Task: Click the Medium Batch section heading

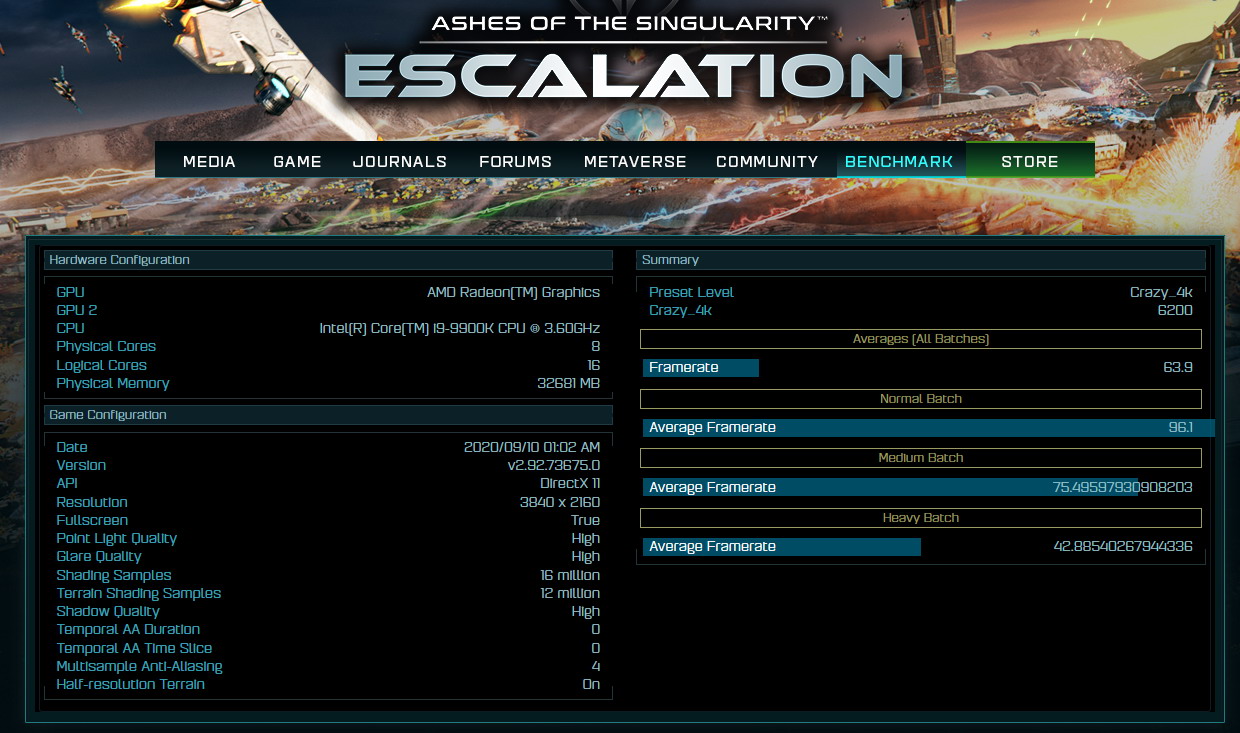Action: pyautogui.click(x=920, y=458)
